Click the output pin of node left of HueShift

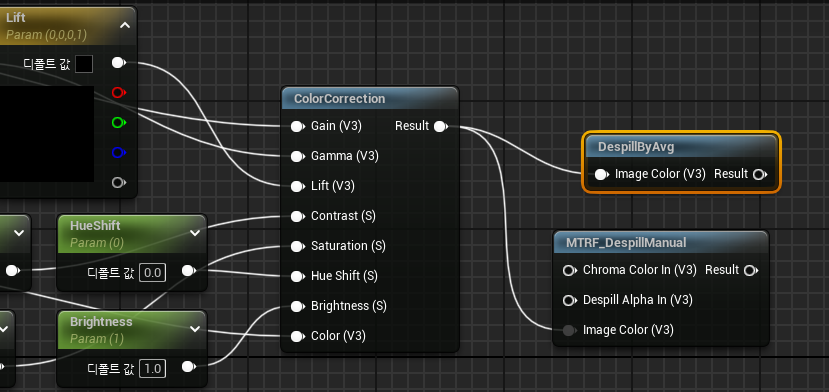12,271
